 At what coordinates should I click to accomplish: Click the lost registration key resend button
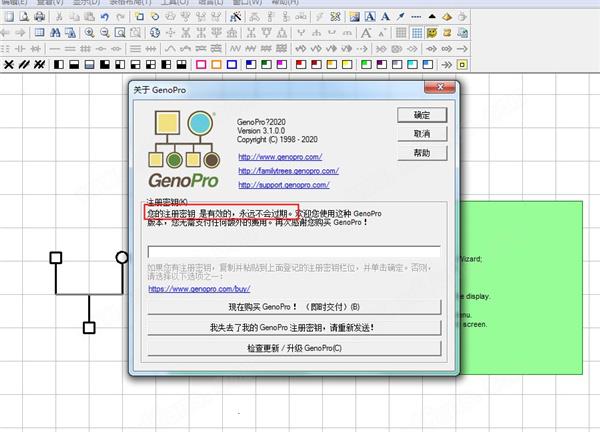coord(294,328)
